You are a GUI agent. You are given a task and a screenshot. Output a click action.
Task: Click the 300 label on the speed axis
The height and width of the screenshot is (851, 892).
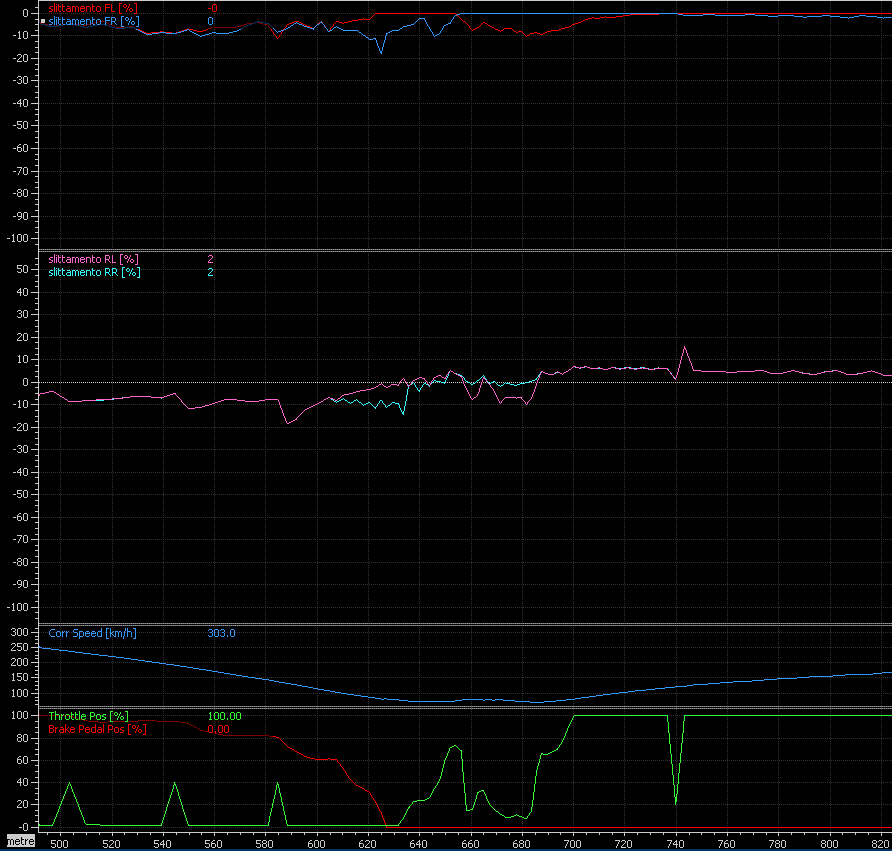point(19,632)
